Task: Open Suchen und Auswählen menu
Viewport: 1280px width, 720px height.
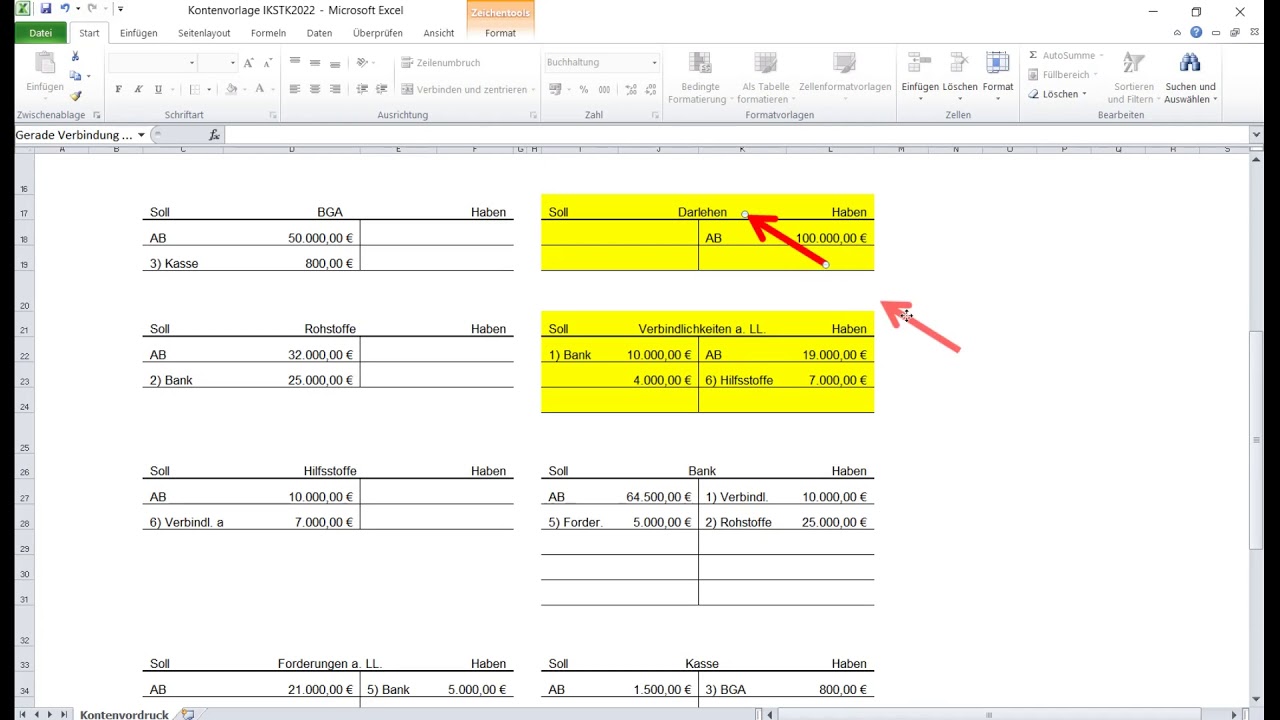Action: [x=1190, y=77]
